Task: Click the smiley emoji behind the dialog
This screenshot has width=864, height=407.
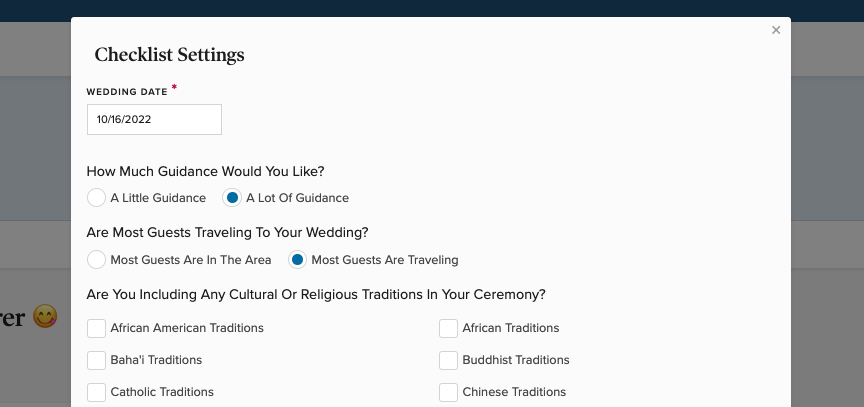Action: (x=44, y=318)
